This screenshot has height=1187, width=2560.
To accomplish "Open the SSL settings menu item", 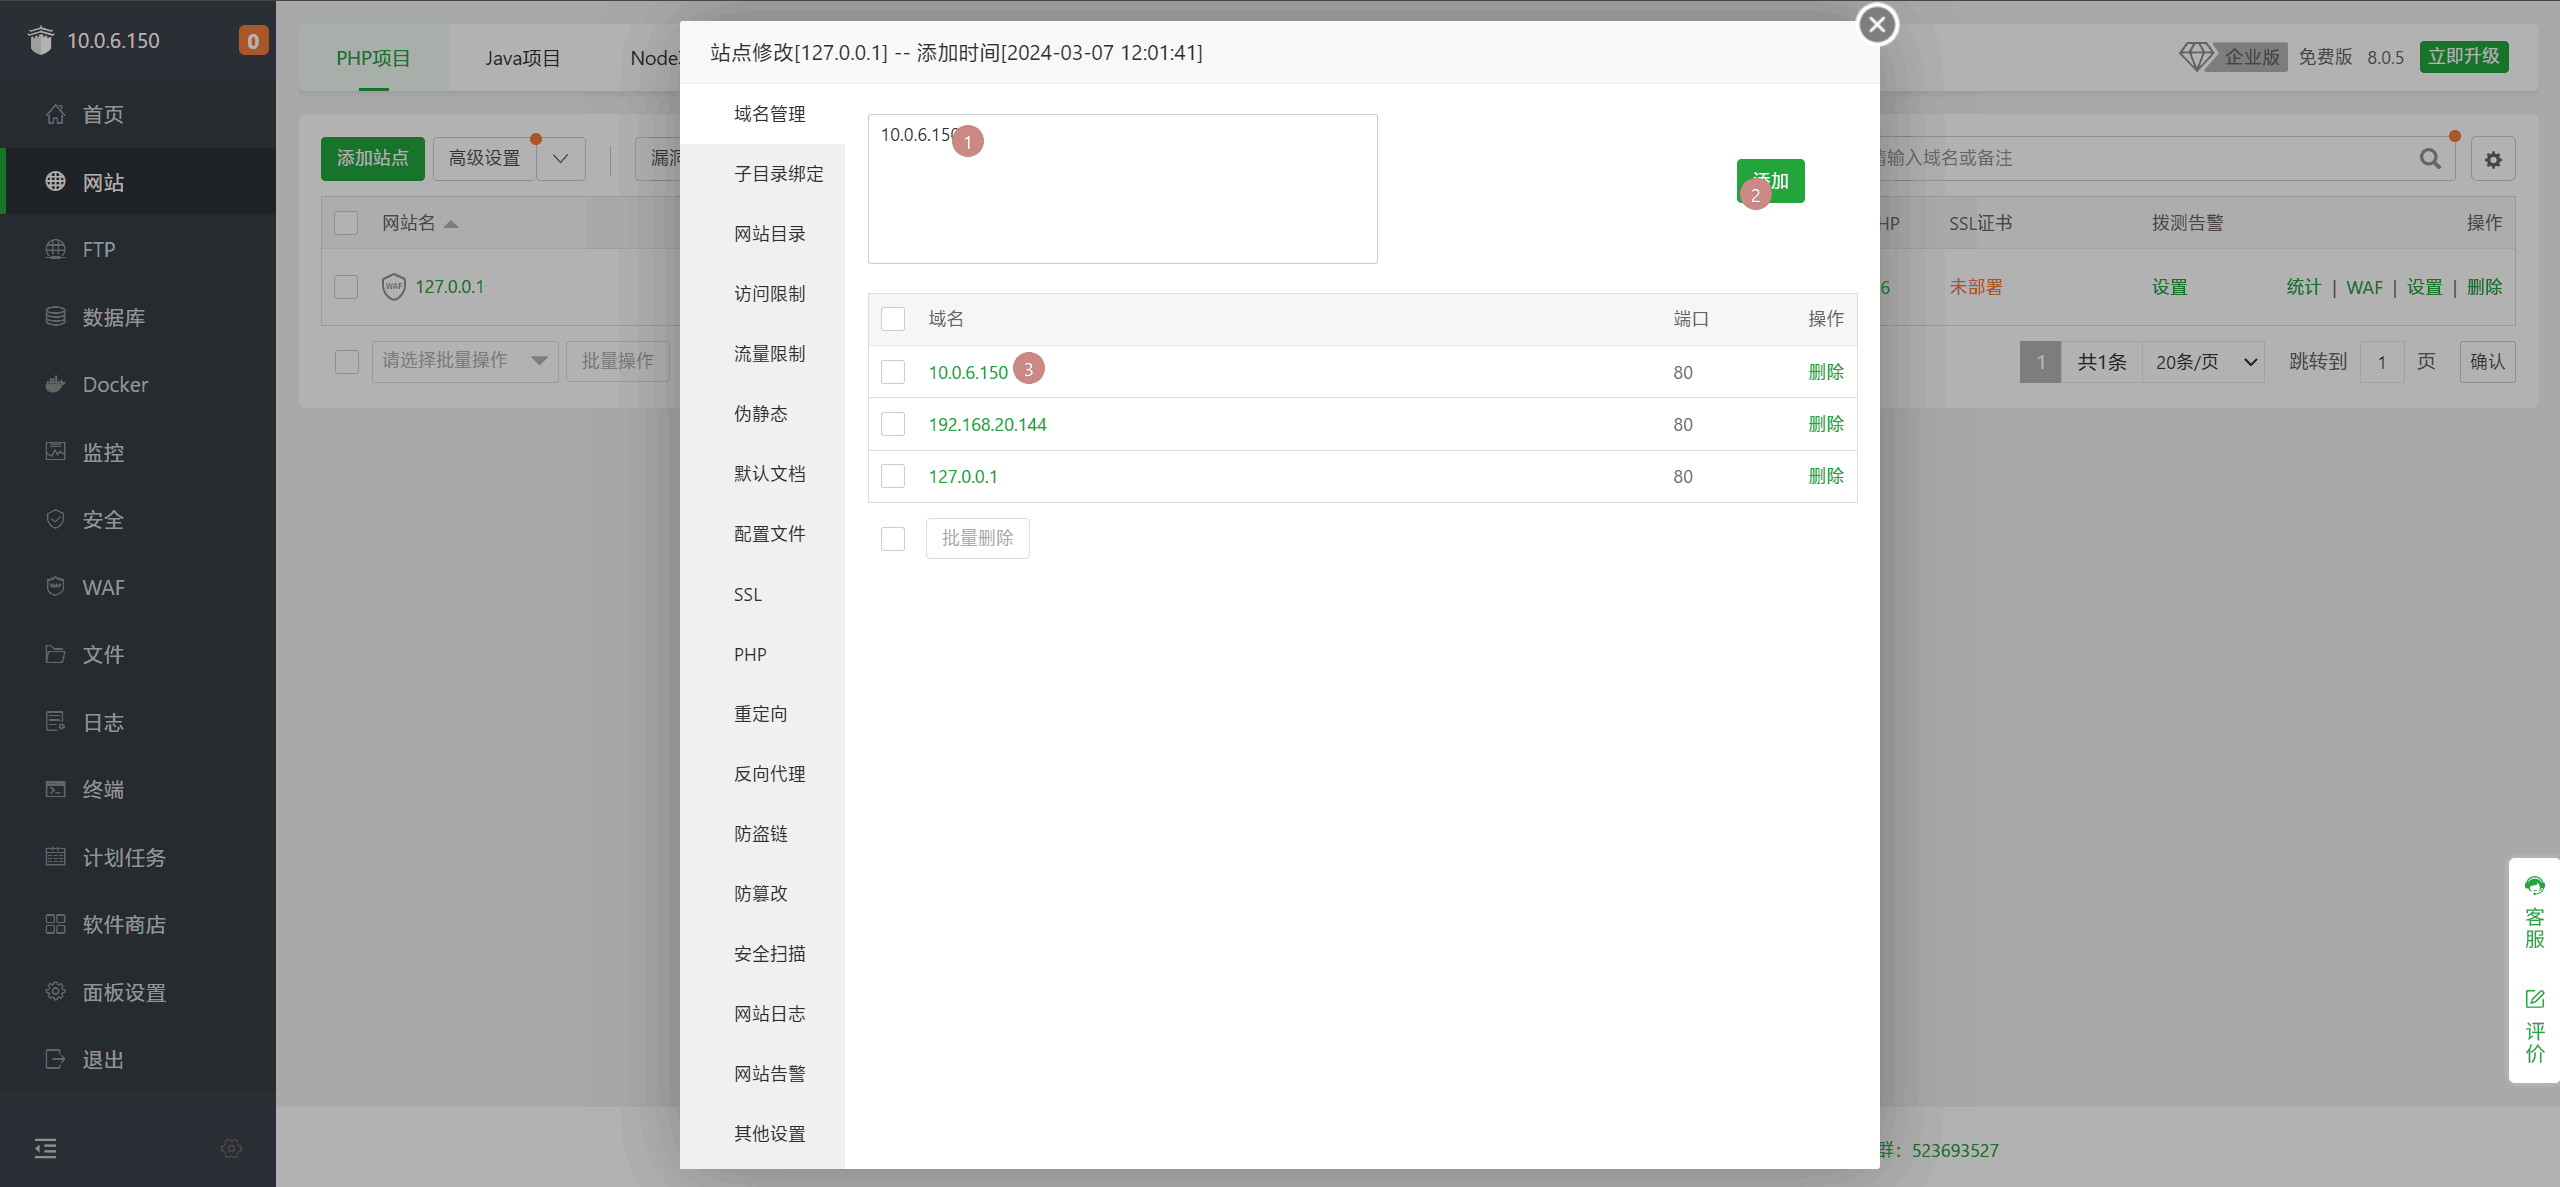I will click(x=748, y=595).
